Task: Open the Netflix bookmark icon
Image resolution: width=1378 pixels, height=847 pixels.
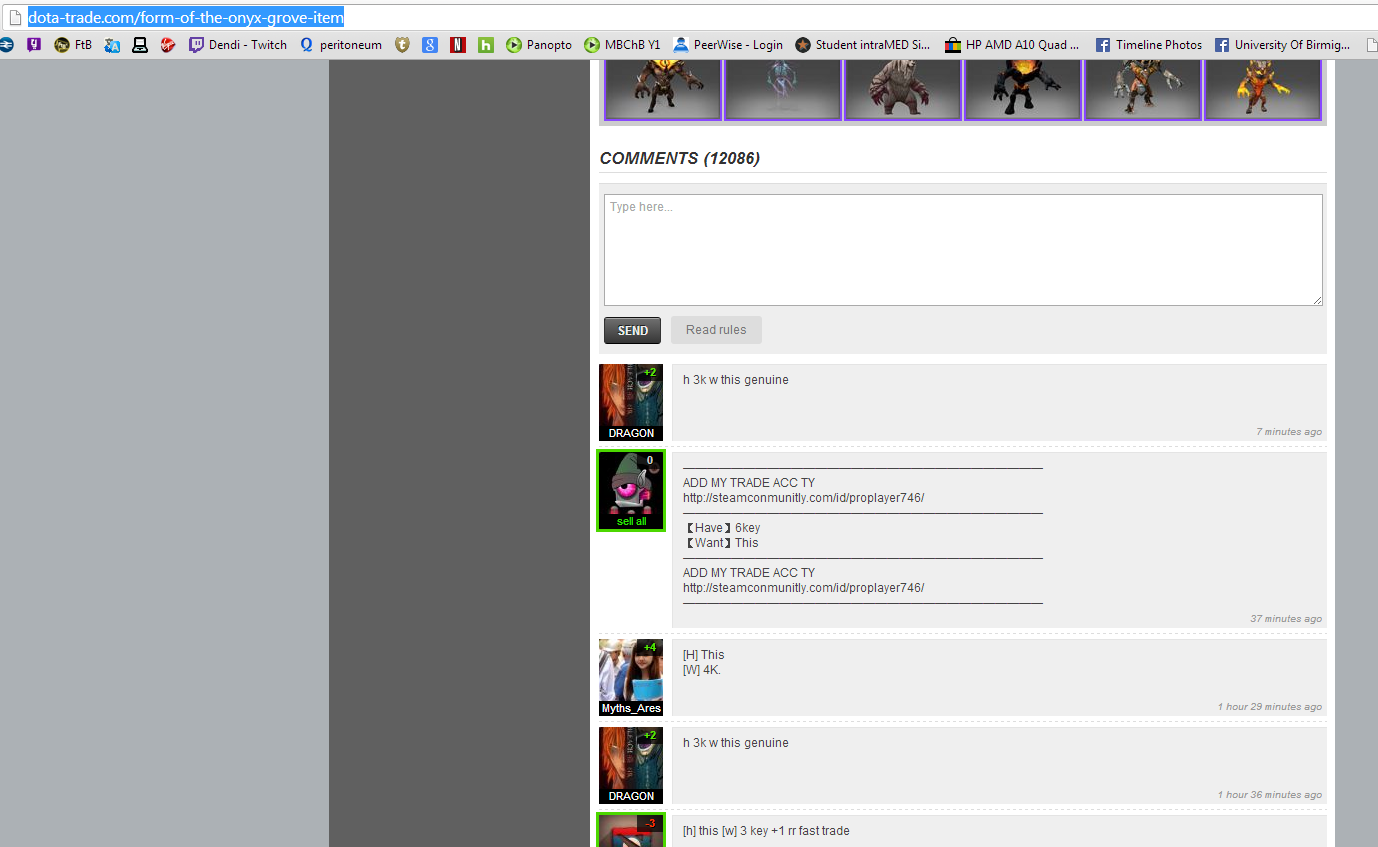Action: (458, 45)
